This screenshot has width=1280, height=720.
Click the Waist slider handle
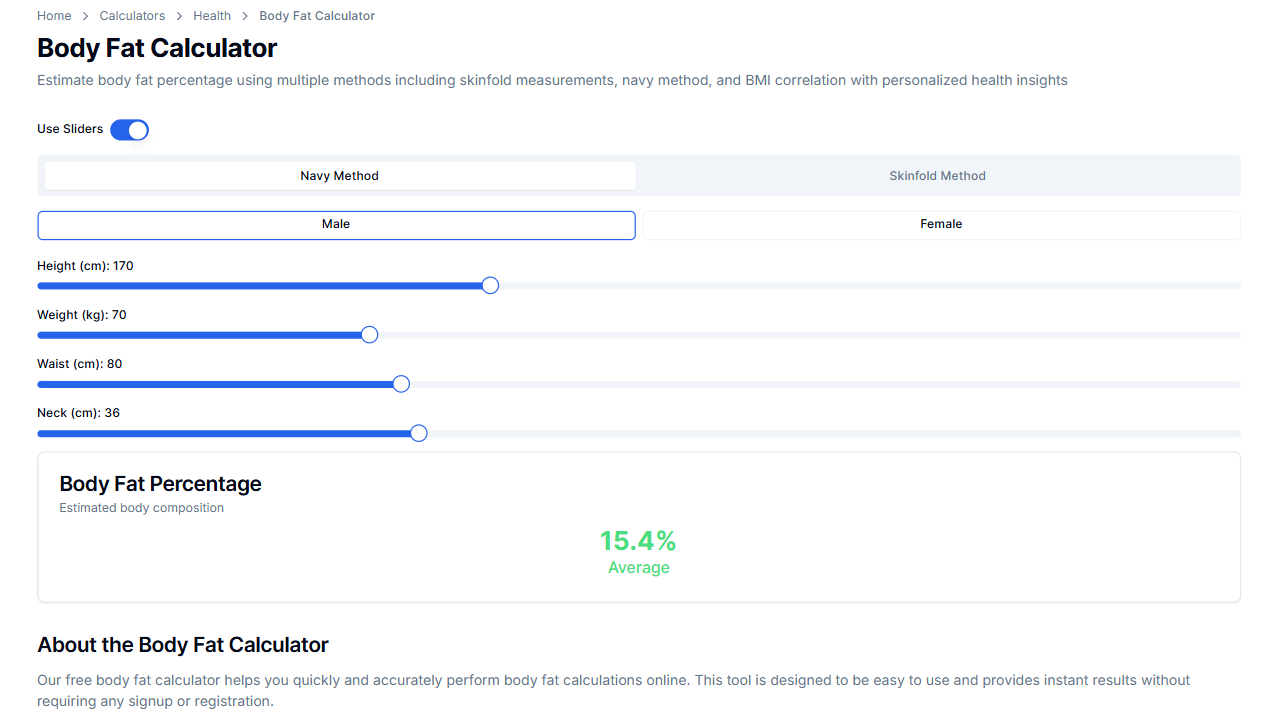coord(400,383)
